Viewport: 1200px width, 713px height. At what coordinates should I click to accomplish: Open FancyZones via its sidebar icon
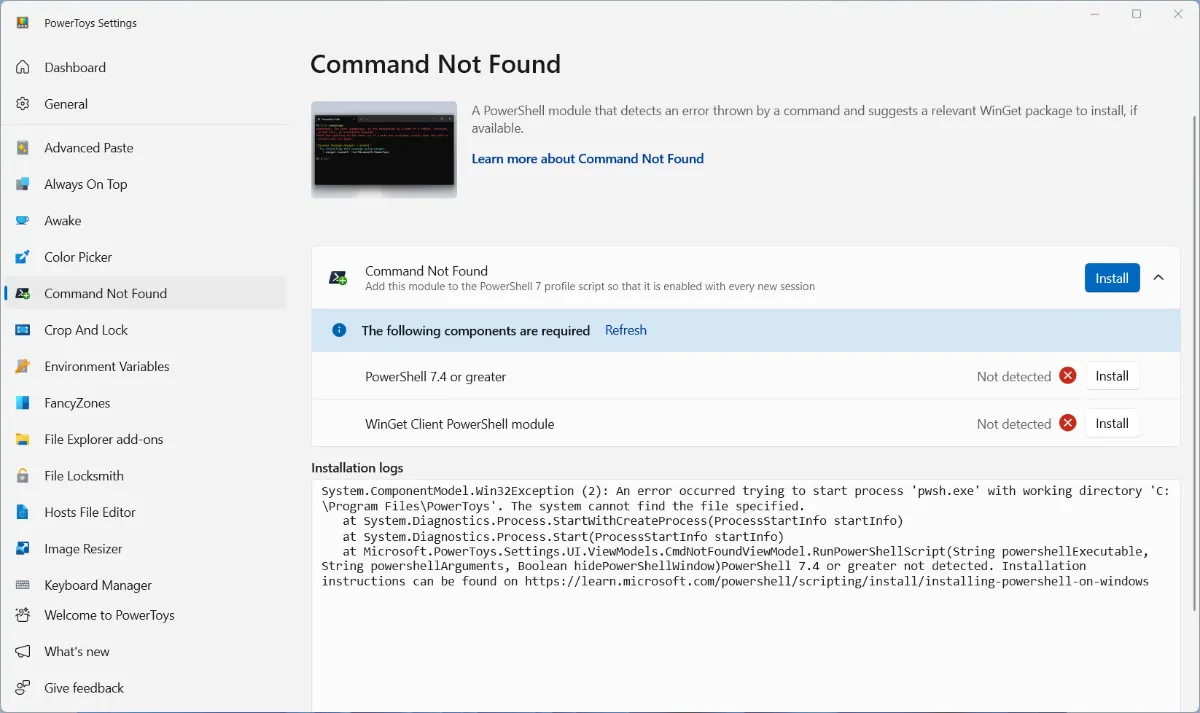(x=23, y=404)
